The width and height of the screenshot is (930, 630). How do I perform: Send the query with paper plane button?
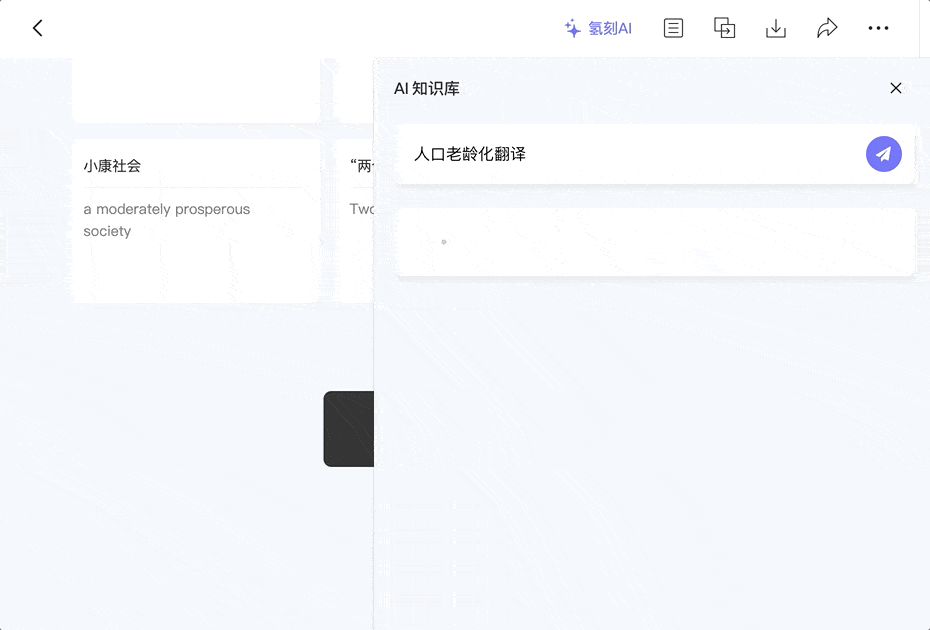[884, 154]
